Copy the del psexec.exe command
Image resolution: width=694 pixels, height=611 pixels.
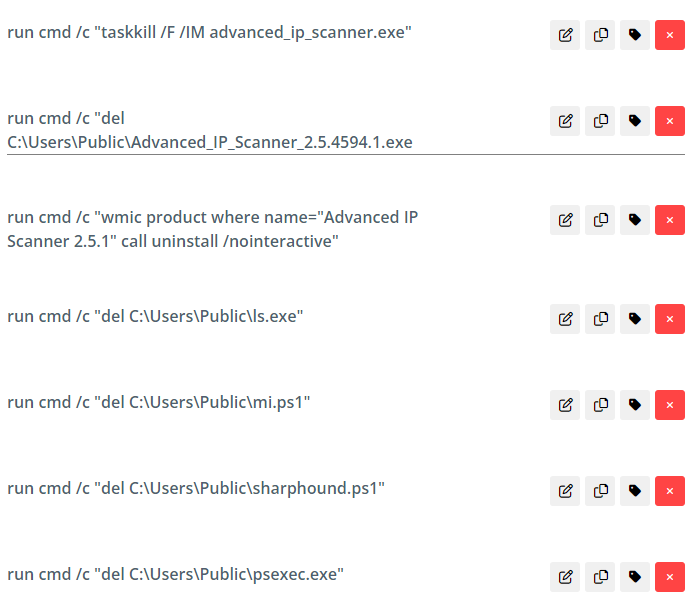[x=600, y=577]
